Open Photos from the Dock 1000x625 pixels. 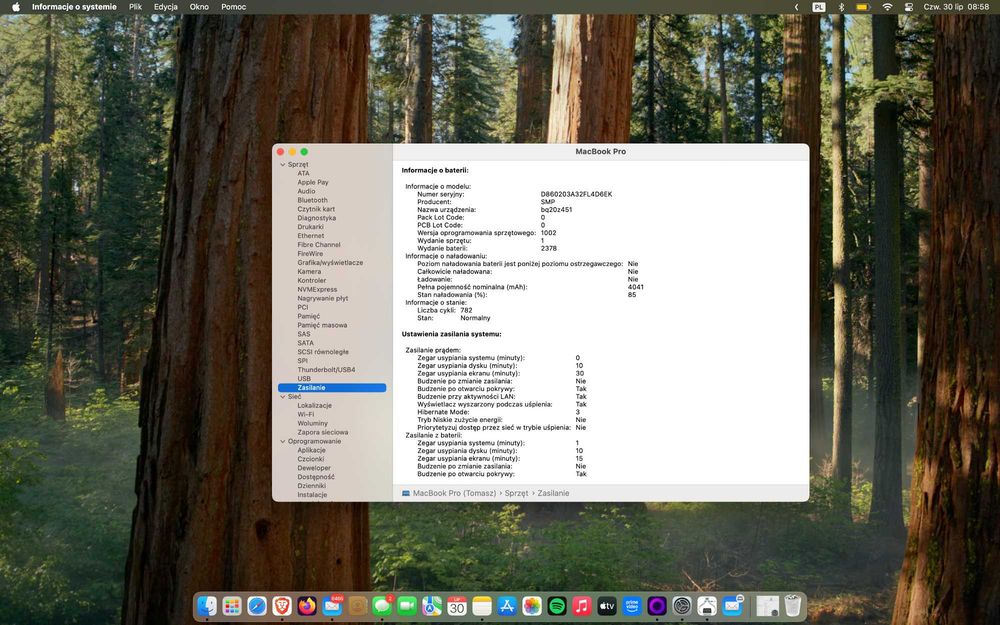point(532,606)
